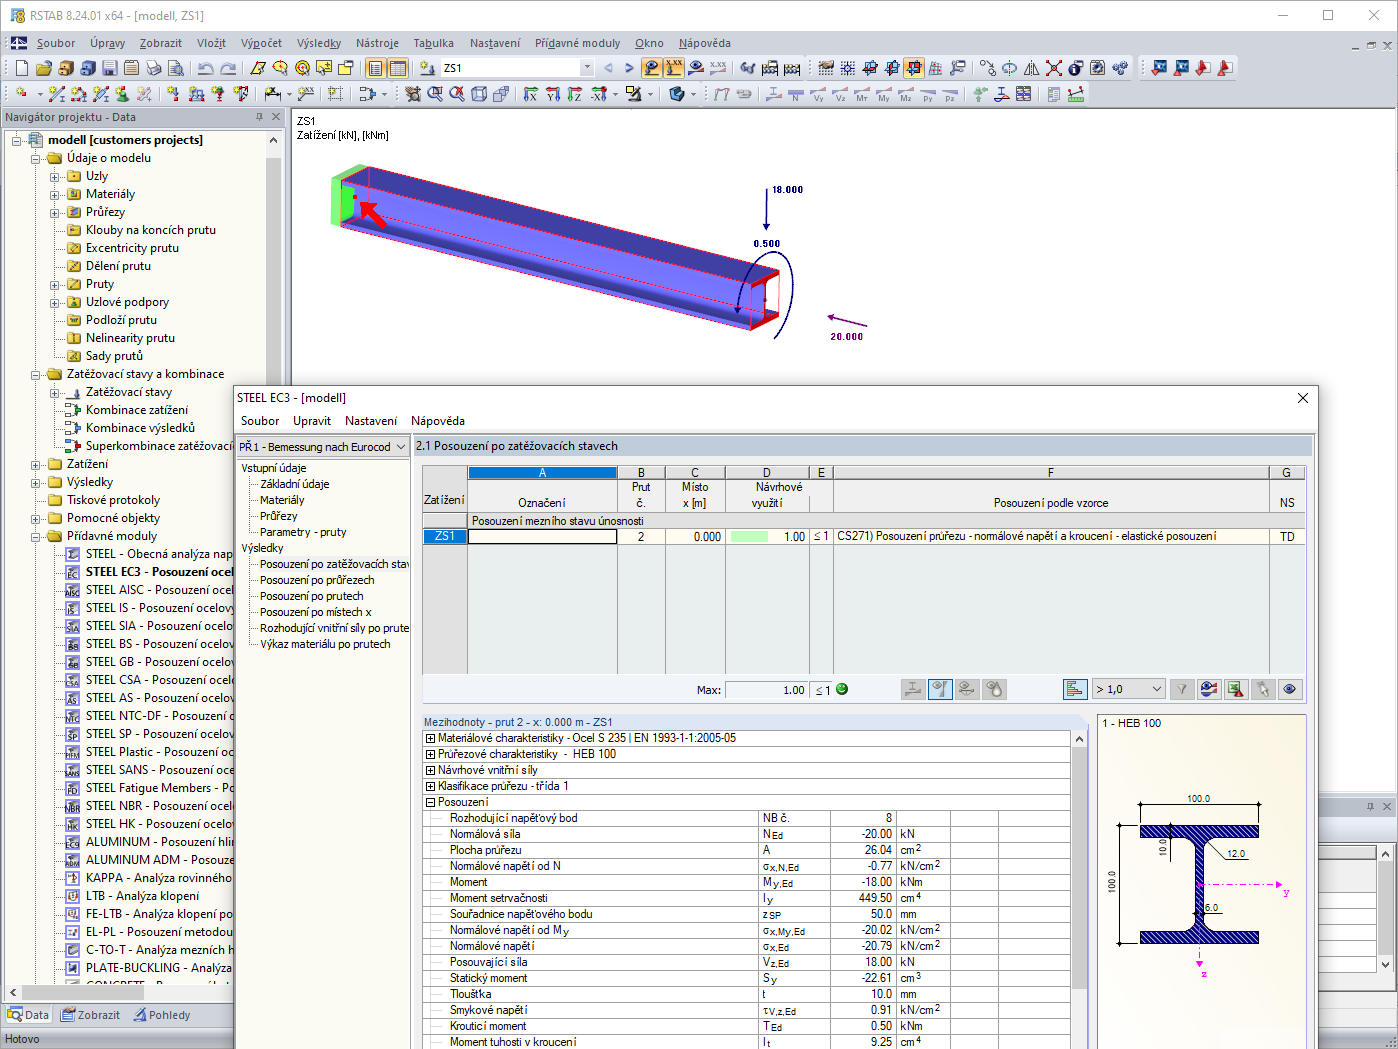Open the Soubor menu in main window
Screen dimensions: 1398x1049
pos(56,43)
